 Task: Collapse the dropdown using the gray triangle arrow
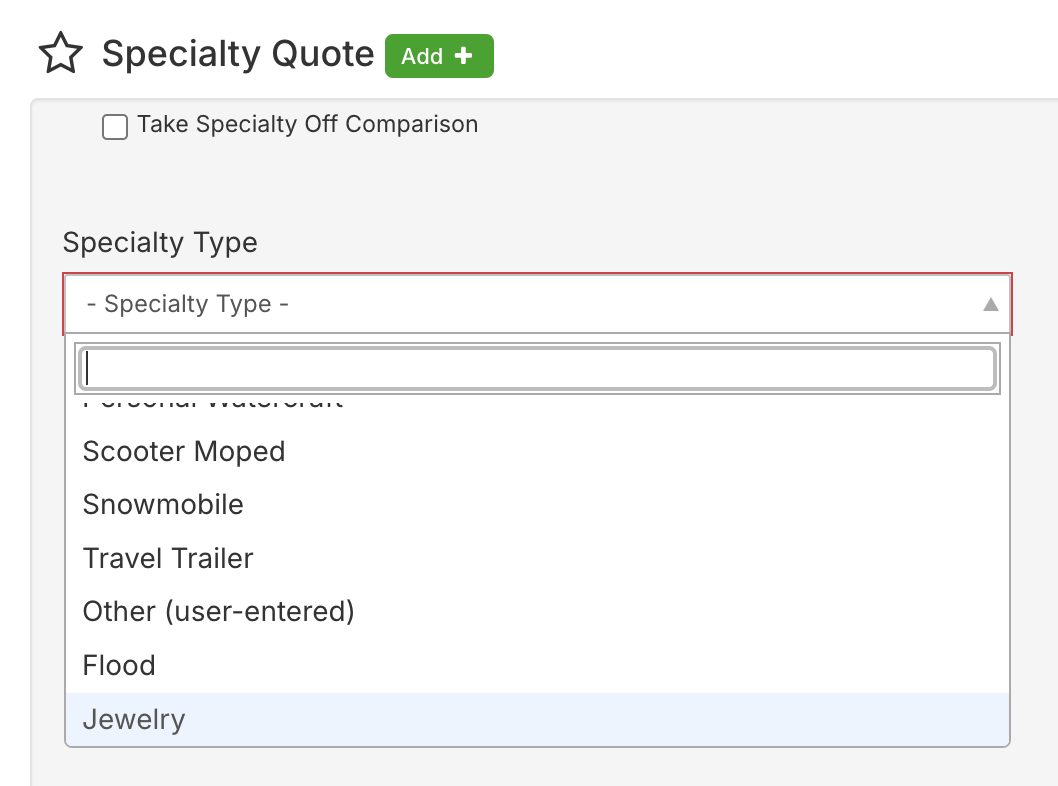tap(990, 304)
